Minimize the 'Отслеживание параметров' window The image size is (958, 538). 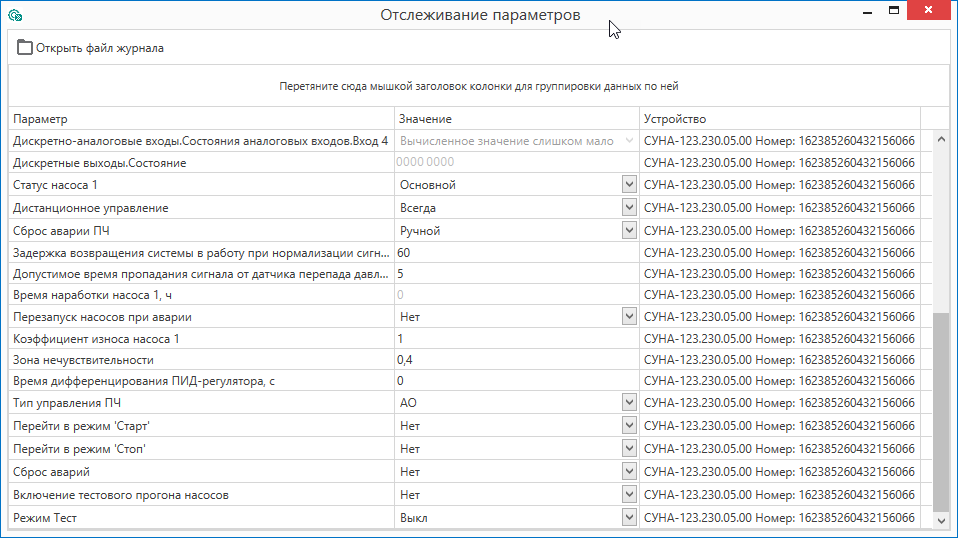pos(868,12)
